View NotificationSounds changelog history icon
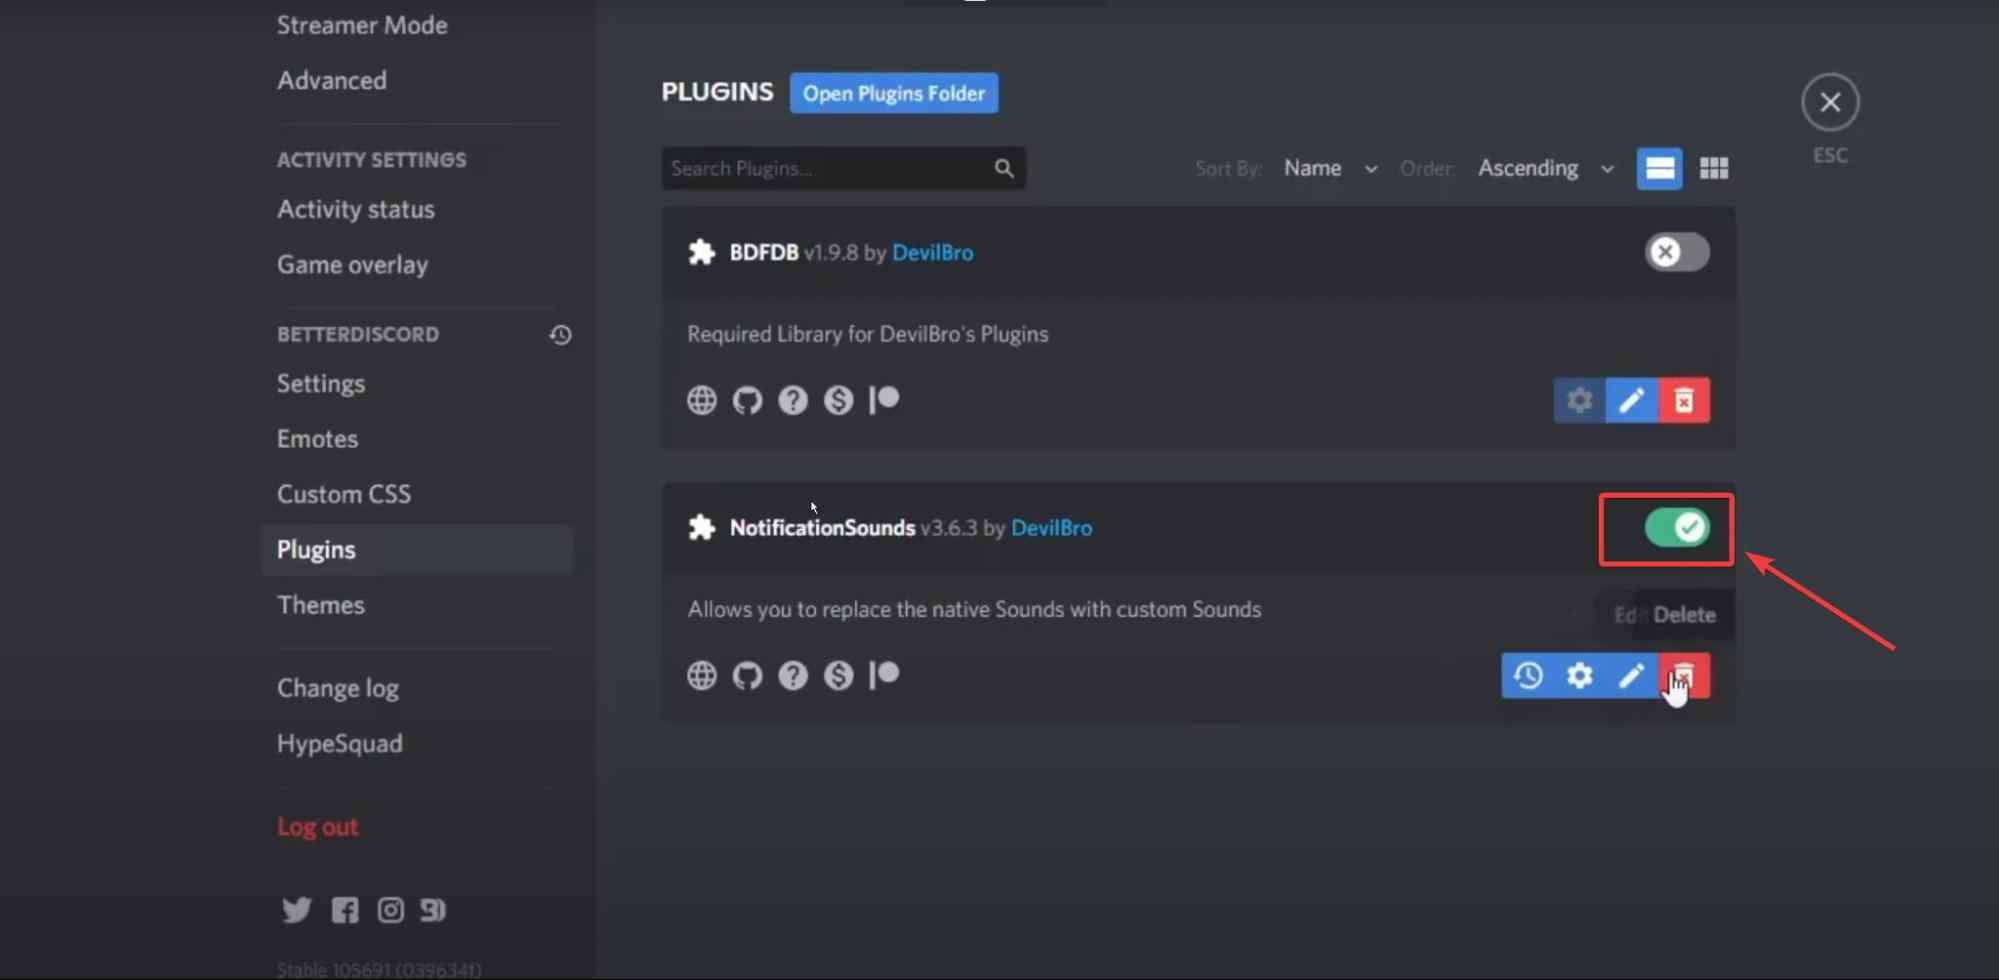Viewport: 1999px width, 980px height. (1527, 676)
